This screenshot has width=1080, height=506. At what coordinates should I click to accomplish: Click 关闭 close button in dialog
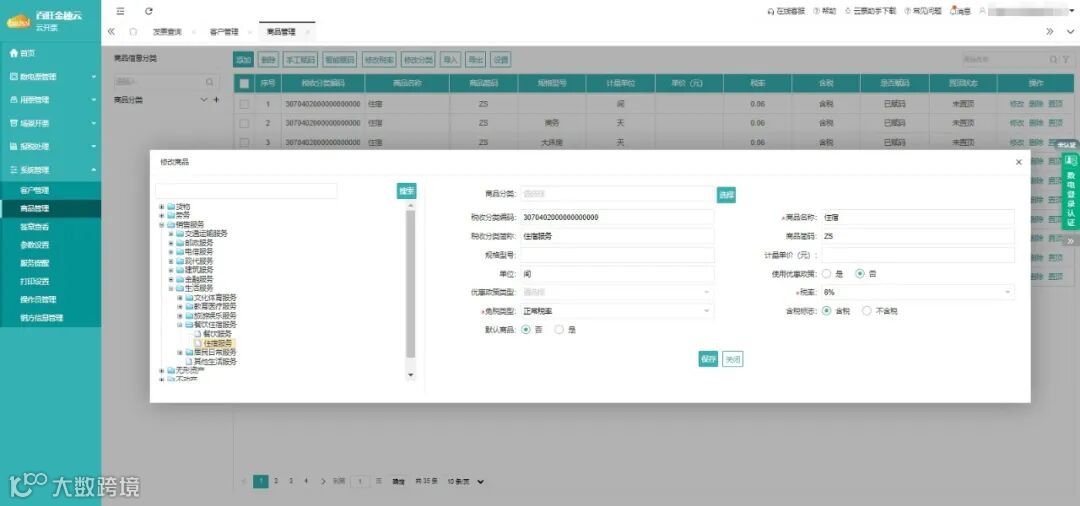coord(733,359)
